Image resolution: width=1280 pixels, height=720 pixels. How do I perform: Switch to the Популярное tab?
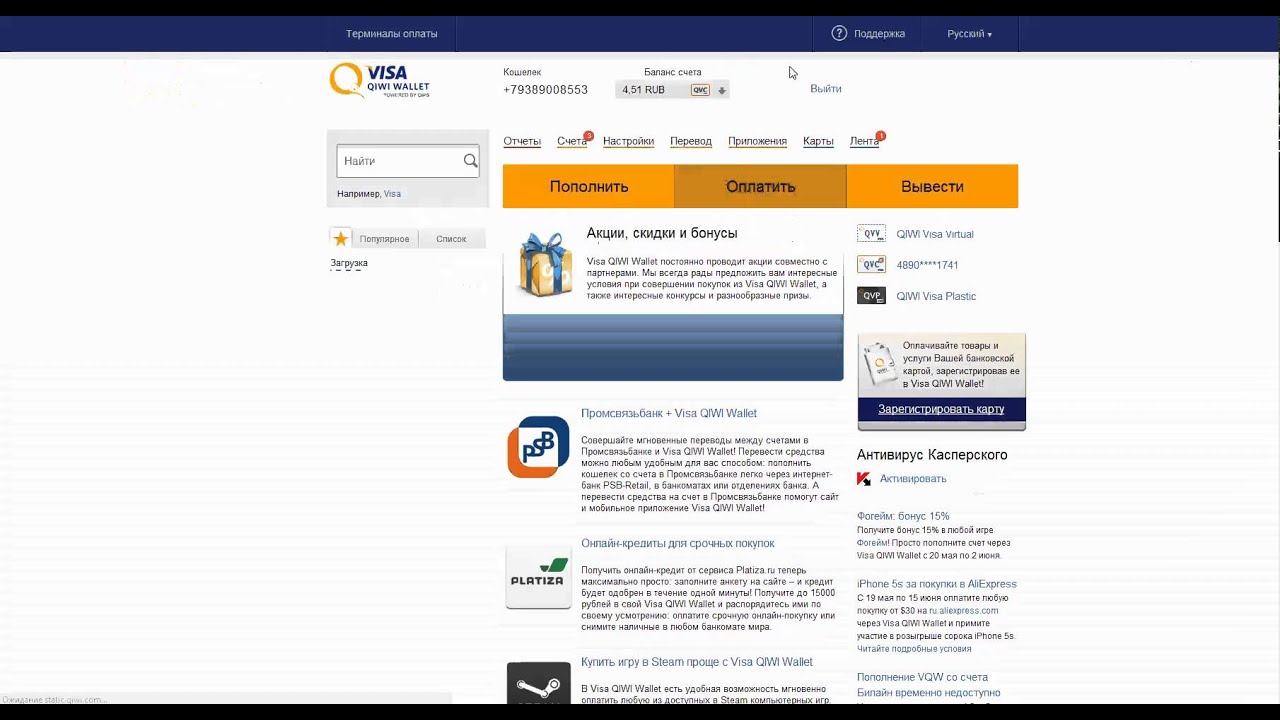(x=384, y=239)
